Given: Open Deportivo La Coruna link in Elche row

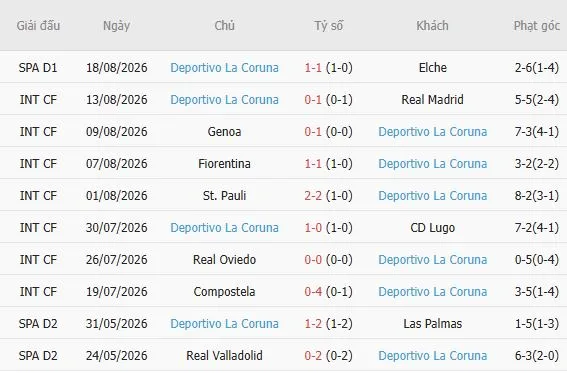Looking at the screenshot, I should point(224,68).
